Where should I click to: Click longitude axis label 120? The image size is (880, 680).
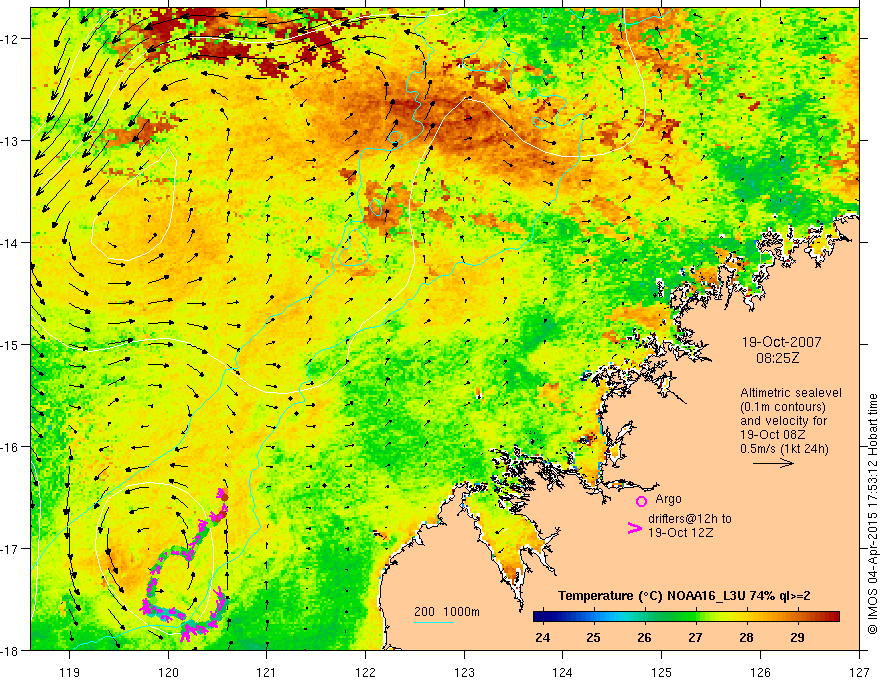pos(168,672)
